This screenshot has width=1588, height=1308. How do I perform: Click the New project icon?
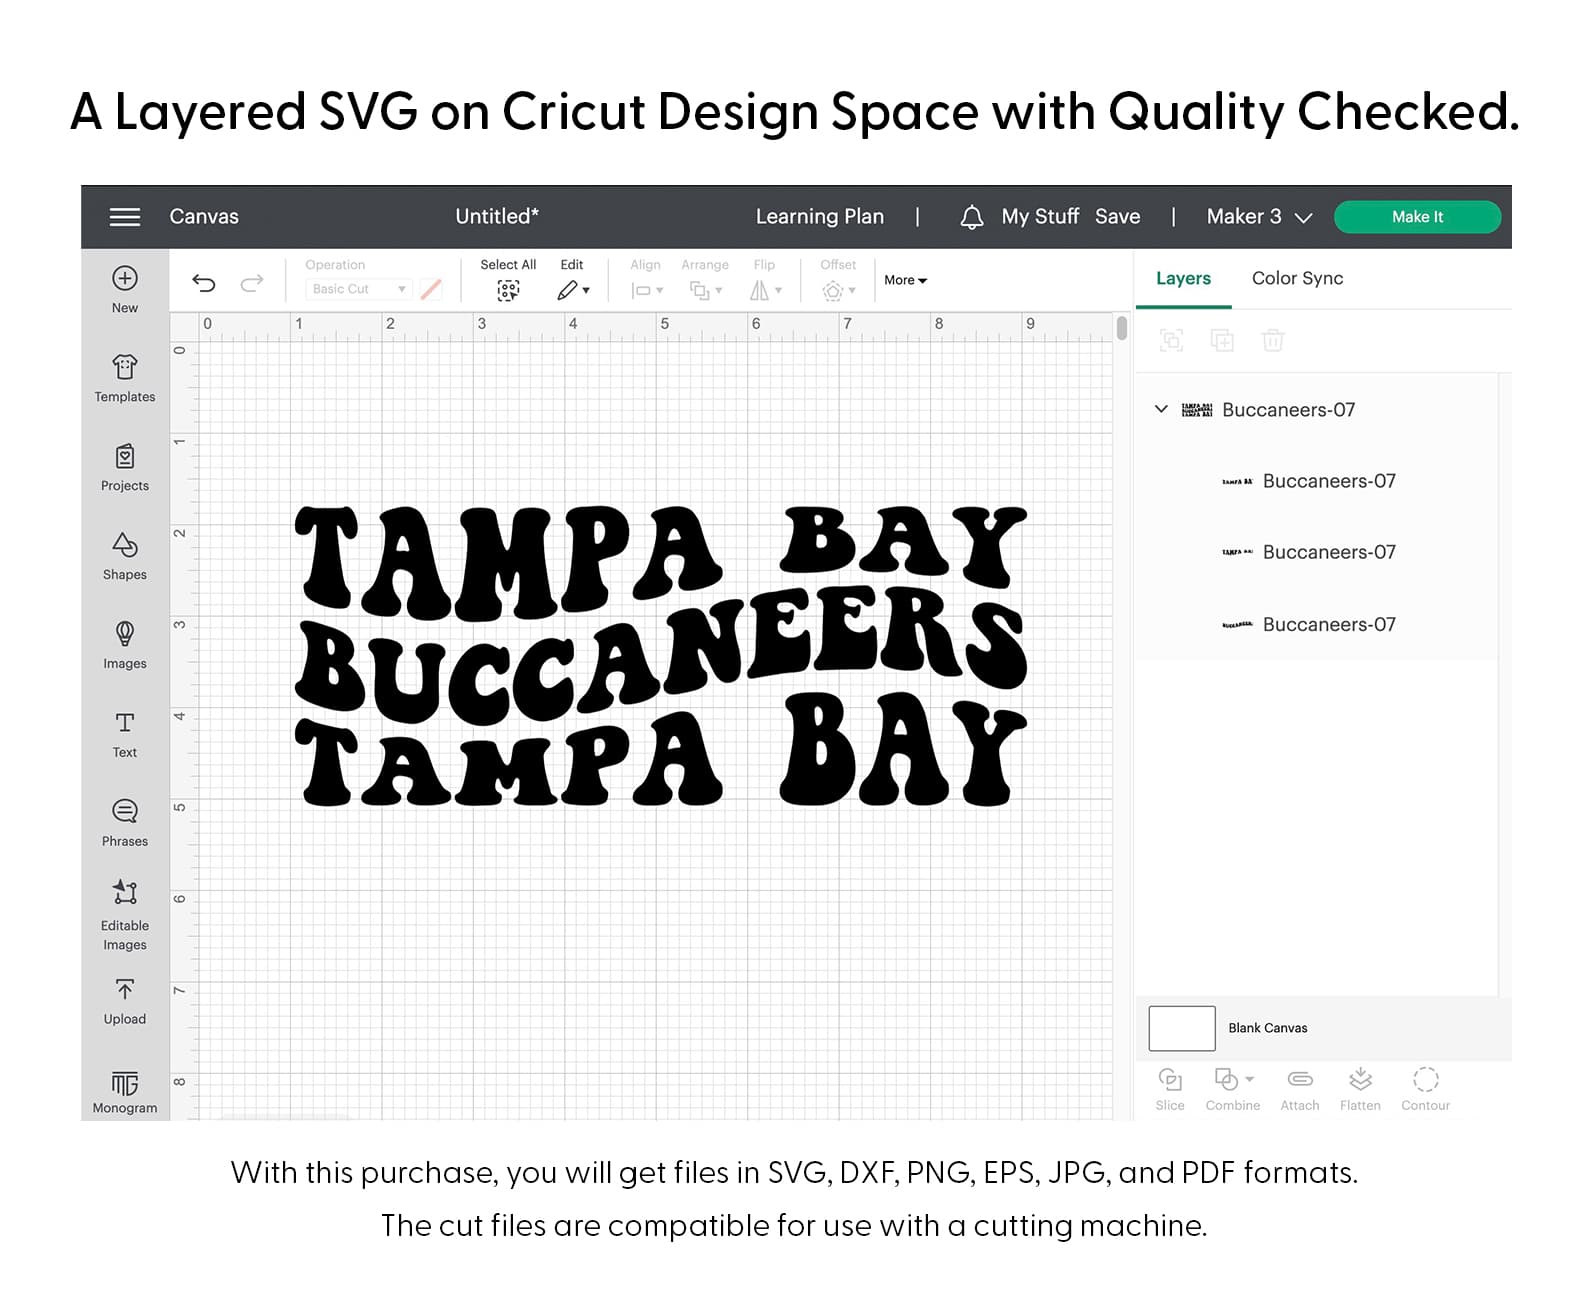tap(125, 279)
